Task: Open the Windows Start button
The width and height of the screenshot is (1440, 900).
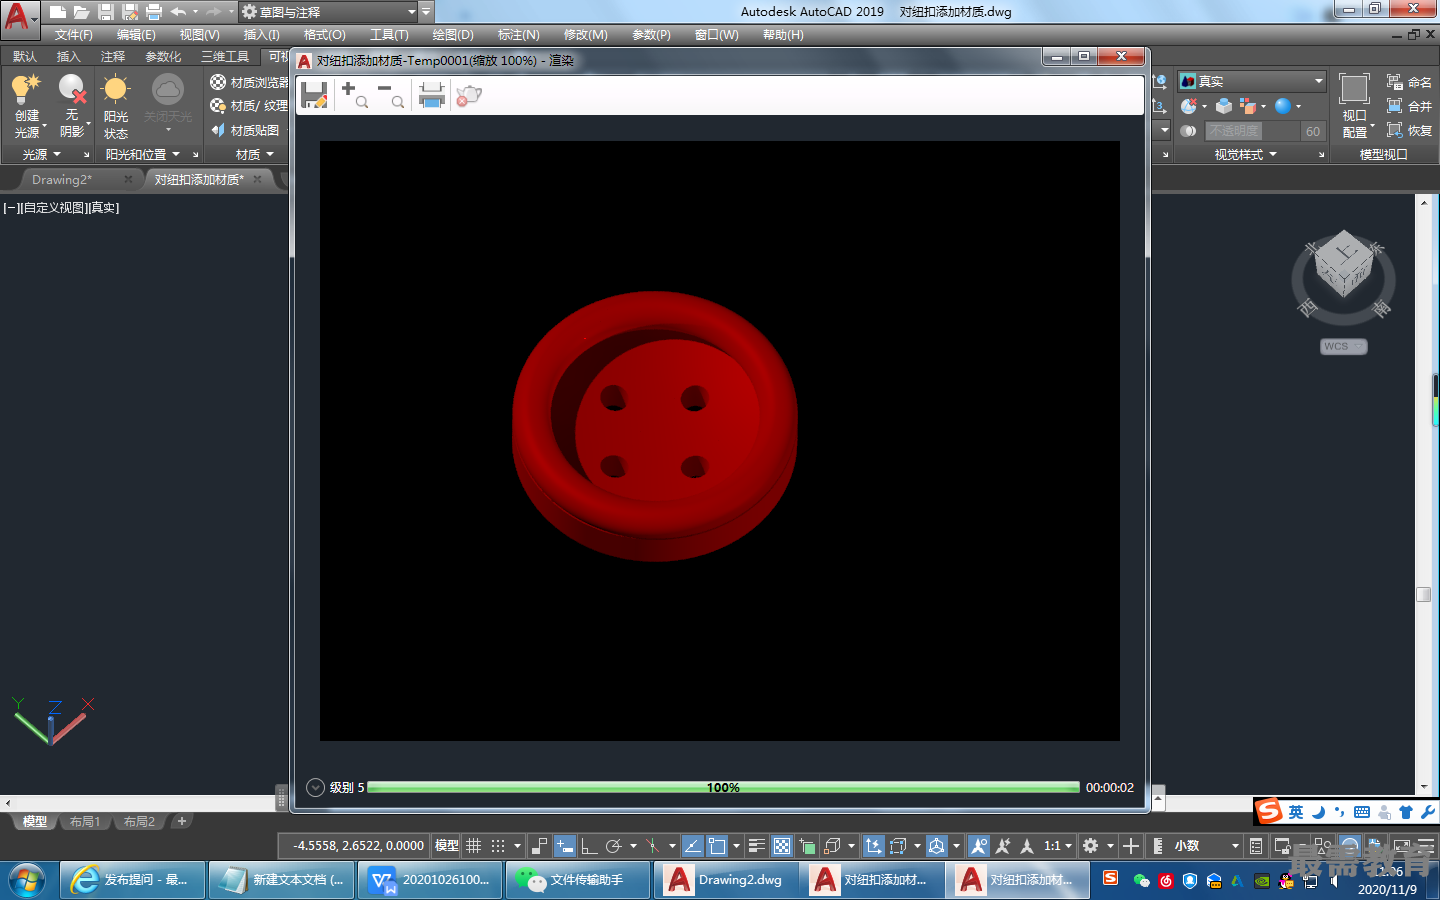Action: 27,880
